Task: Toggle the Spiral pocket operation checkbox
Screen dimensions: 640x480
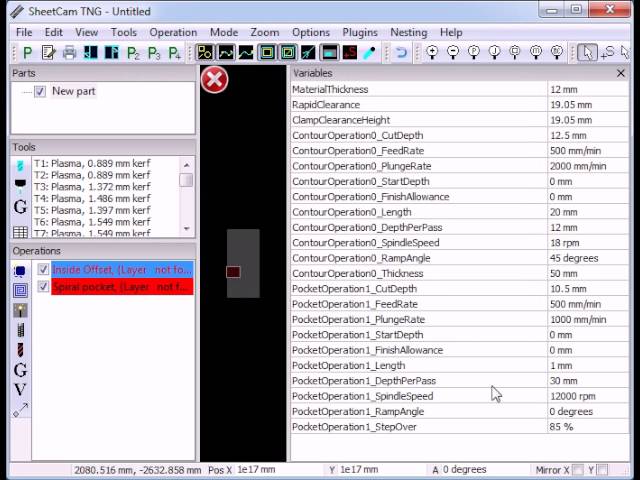Action: click(43, 287)
